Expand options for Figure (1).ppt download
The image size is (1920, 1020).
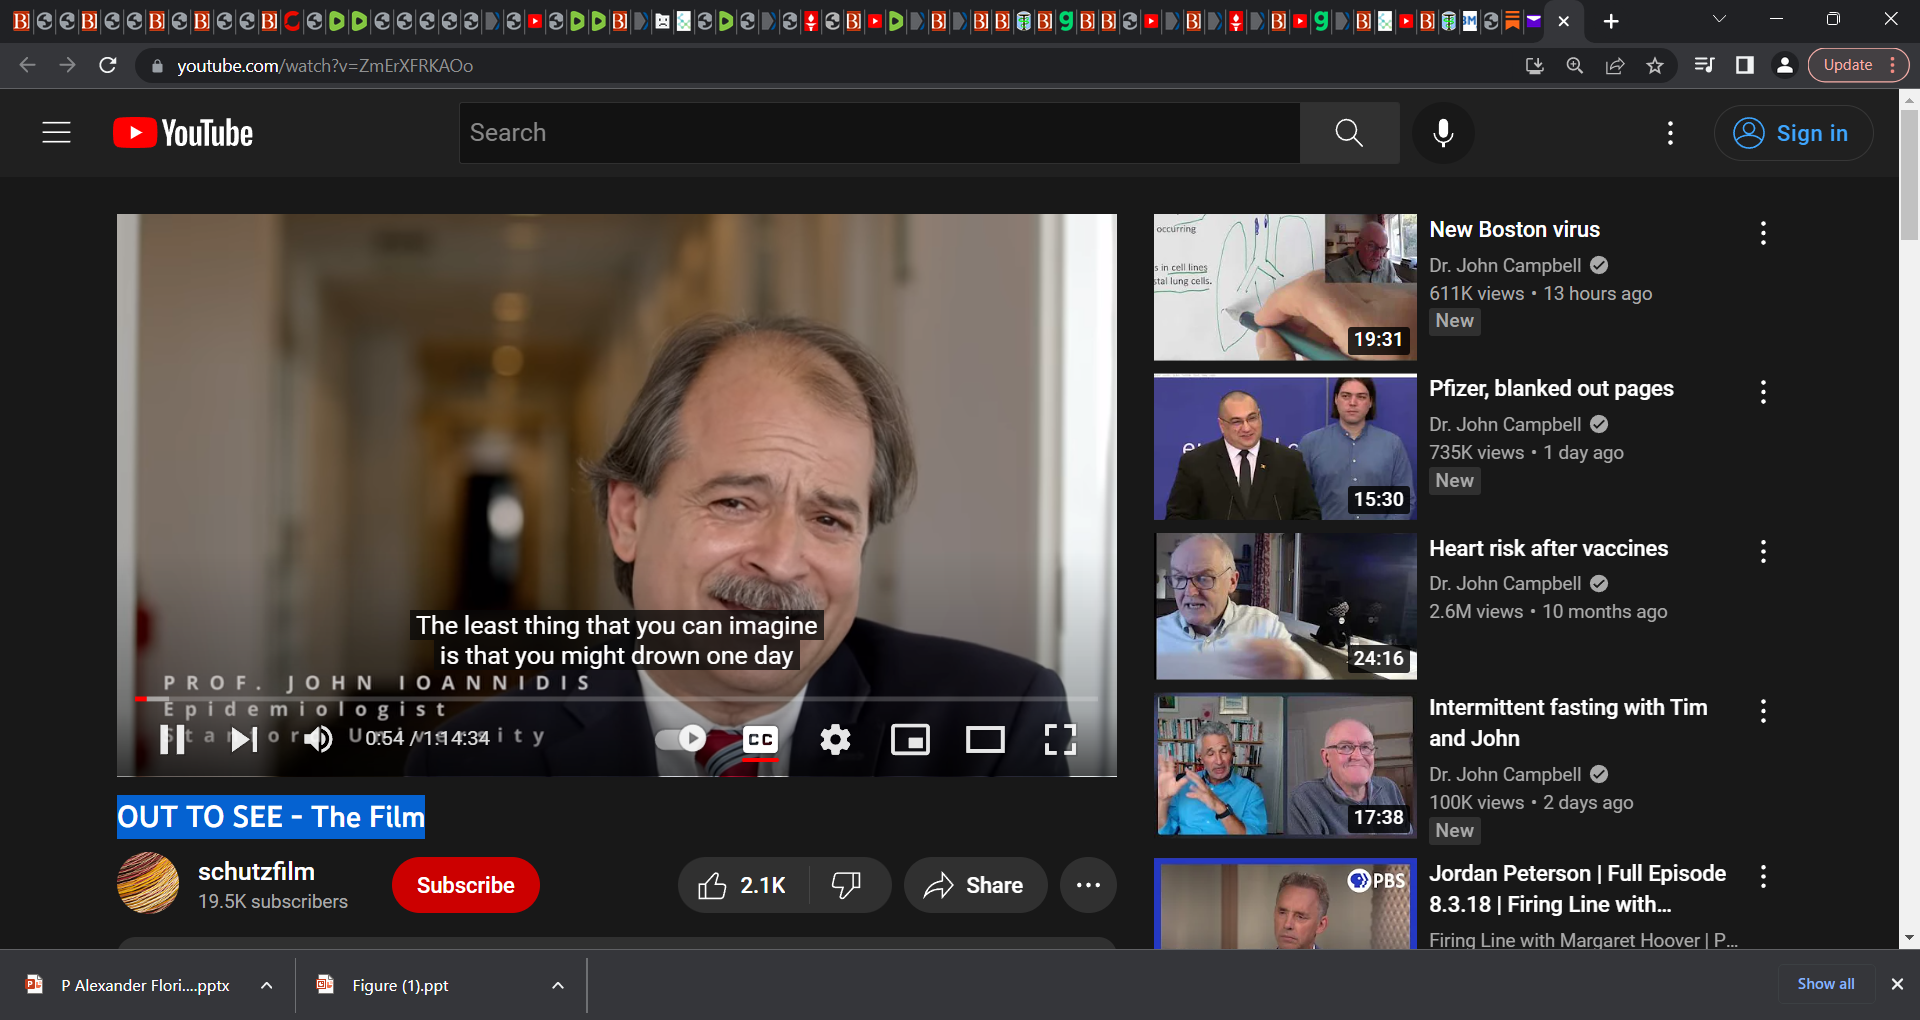(x=558, y=985)
